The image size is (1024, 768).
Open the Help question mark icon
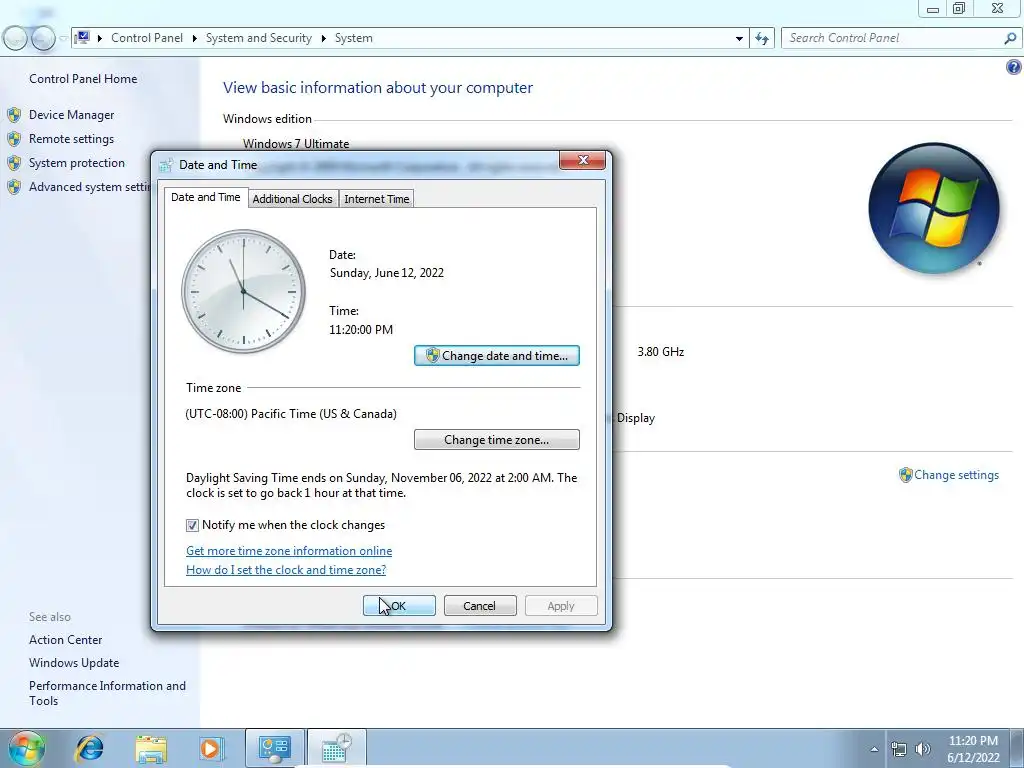pyautogui.click(x=1014, y=67)
